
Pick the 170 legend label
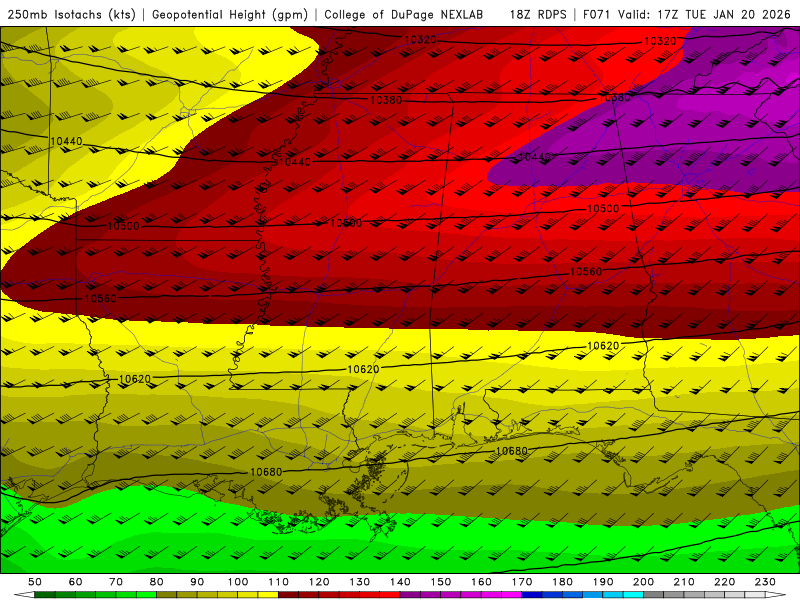point(522,582)
